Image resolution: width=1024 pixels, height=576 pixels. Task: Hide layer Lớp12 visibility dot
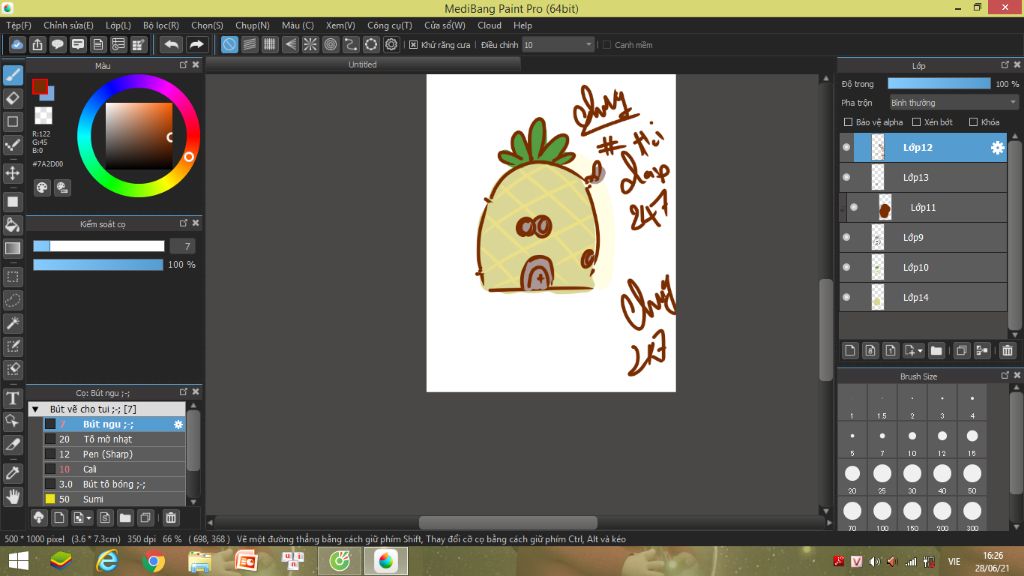846,148
